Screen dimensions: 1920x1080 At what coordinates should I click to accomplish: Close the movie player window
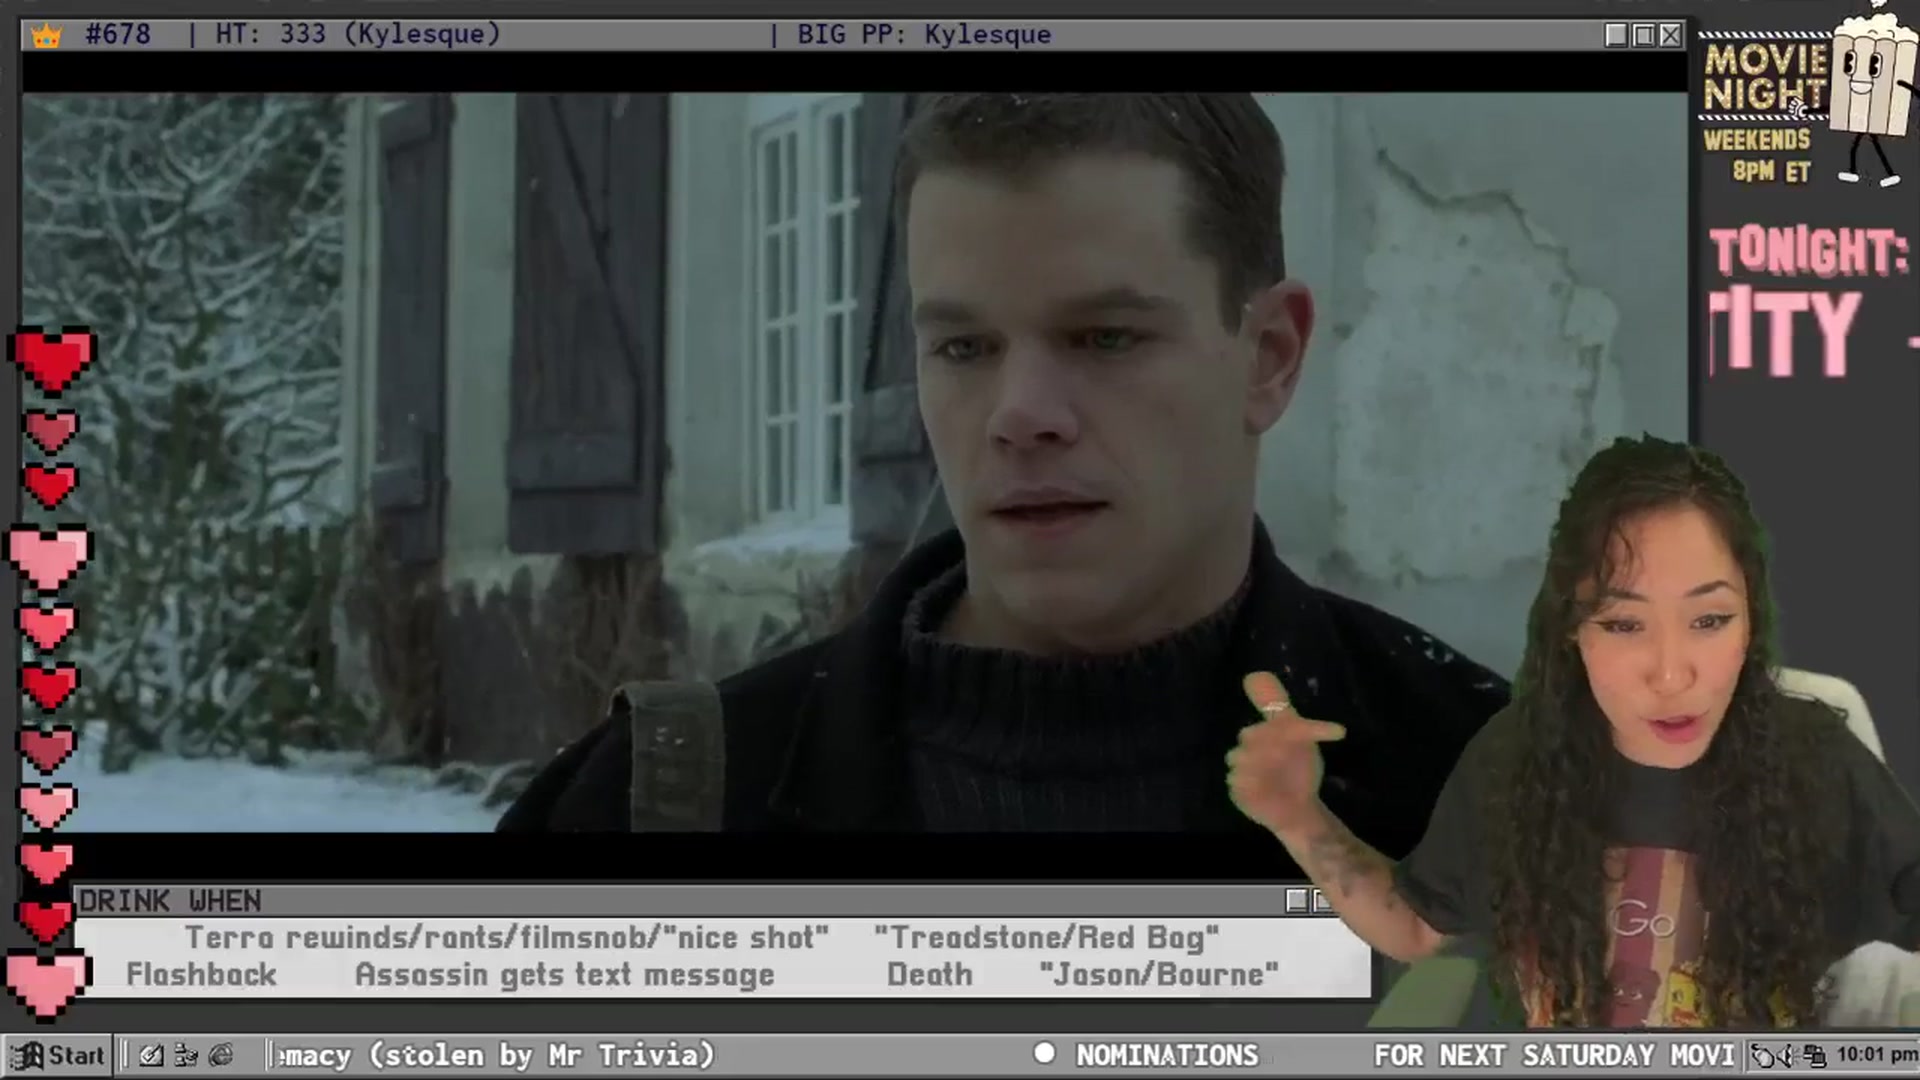click(1671, 35)
